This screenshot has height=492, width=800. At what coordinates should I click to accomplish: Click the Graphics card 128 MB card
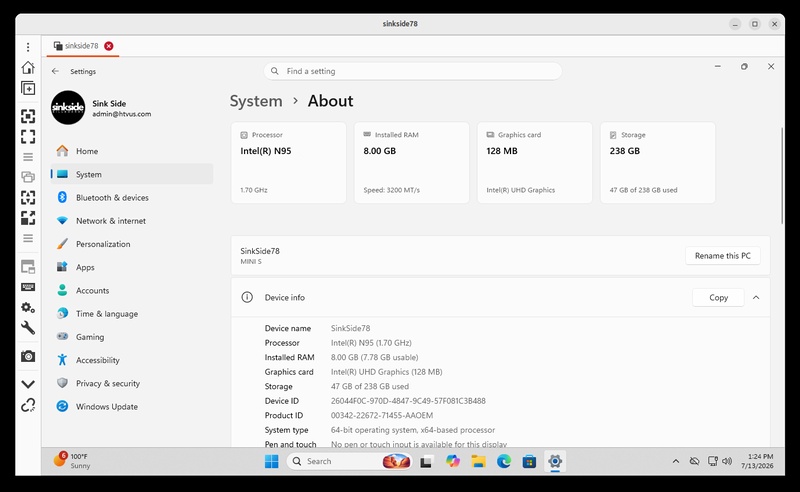535,162
